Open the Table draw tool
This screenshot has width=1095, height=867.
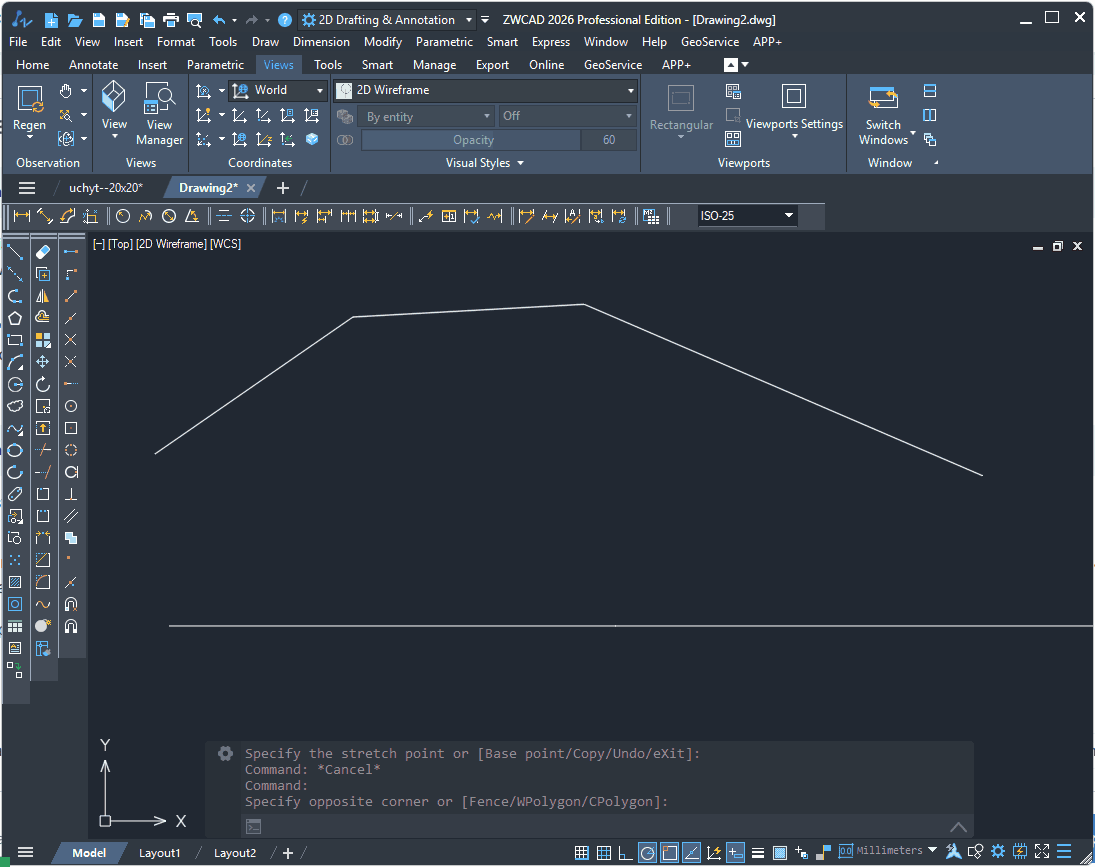coord(15,626)
